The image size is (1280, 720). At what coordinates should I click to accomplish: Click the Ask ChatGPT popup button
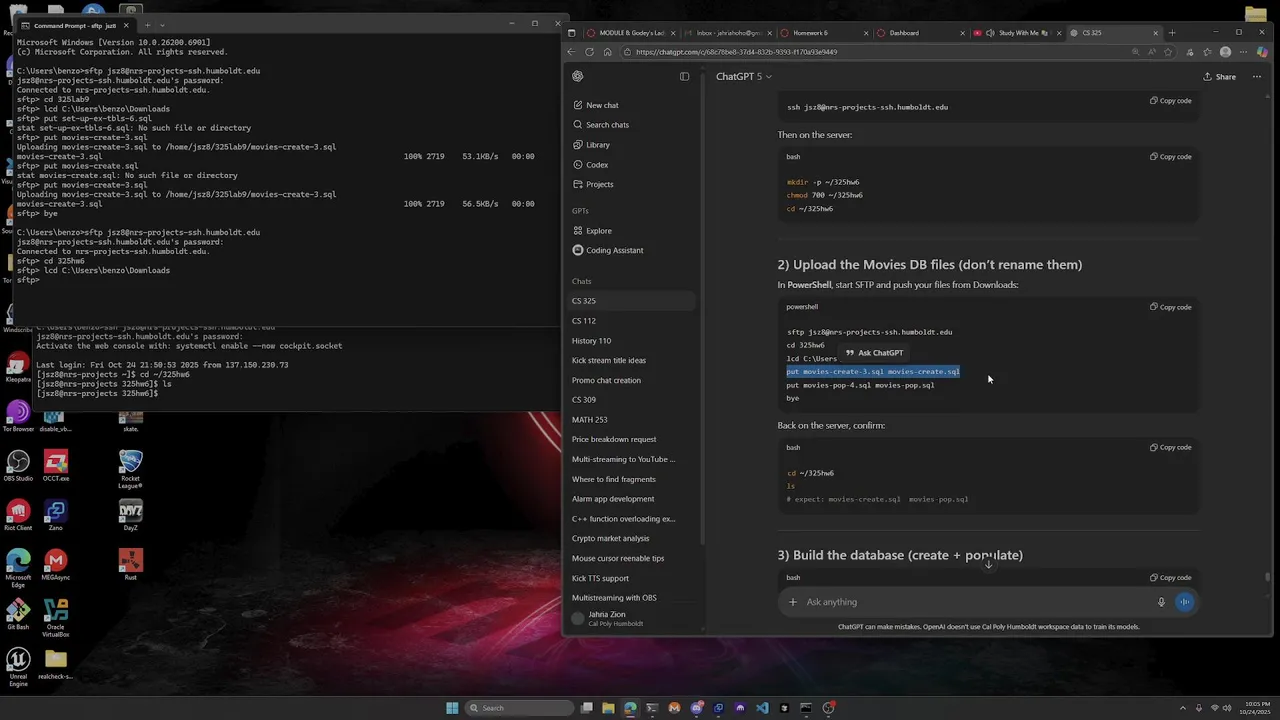point(875,353)
